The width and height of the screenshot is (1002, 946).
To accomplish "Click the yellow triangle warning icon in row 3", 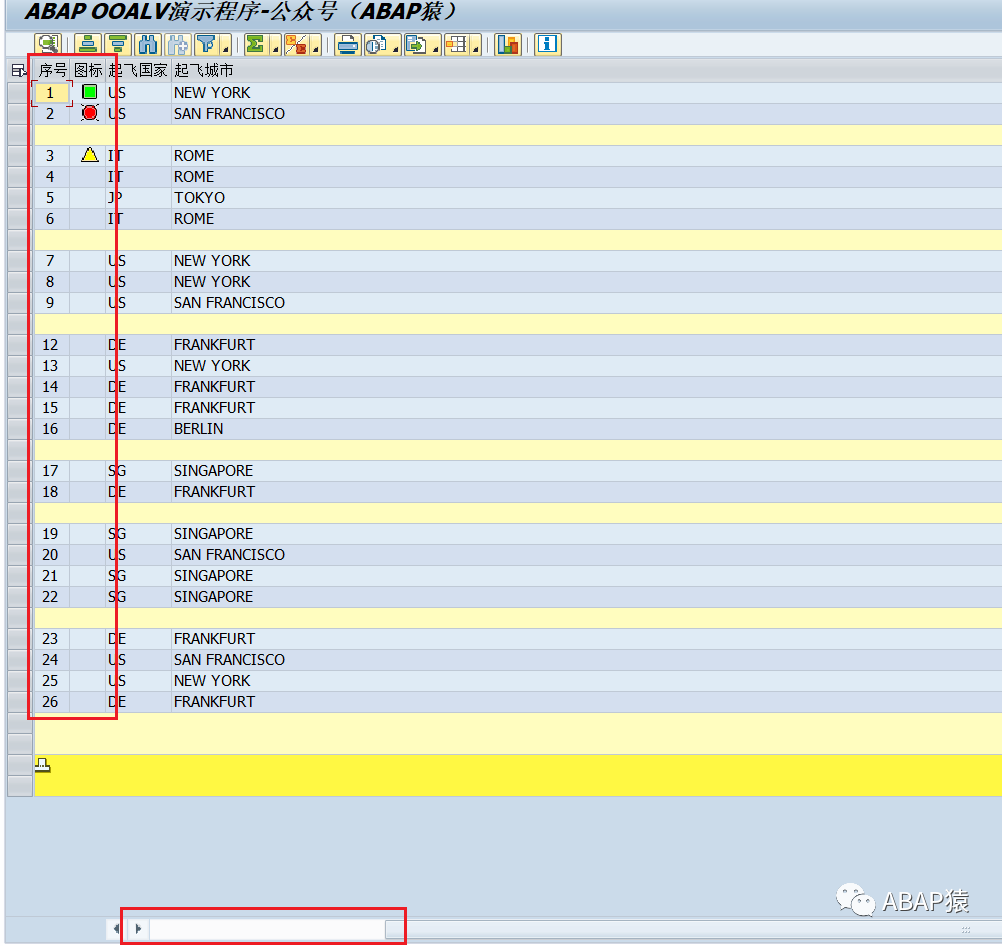I will [x=89, y=155].
